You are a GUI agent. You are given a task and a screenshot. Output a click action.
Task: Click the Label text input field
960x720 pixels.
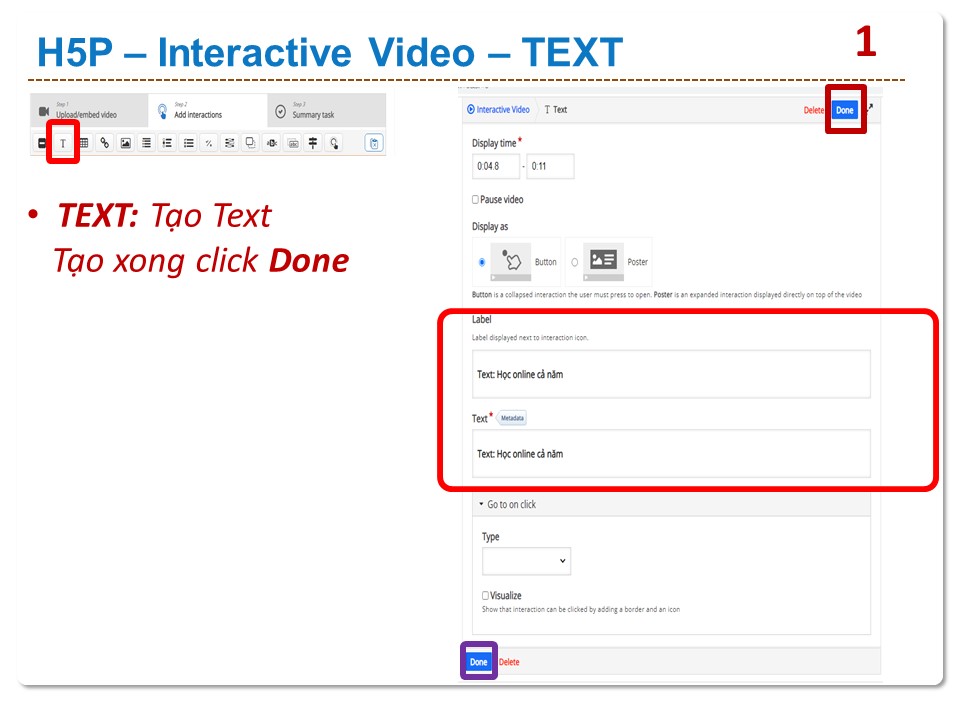(x=671, y=374)
